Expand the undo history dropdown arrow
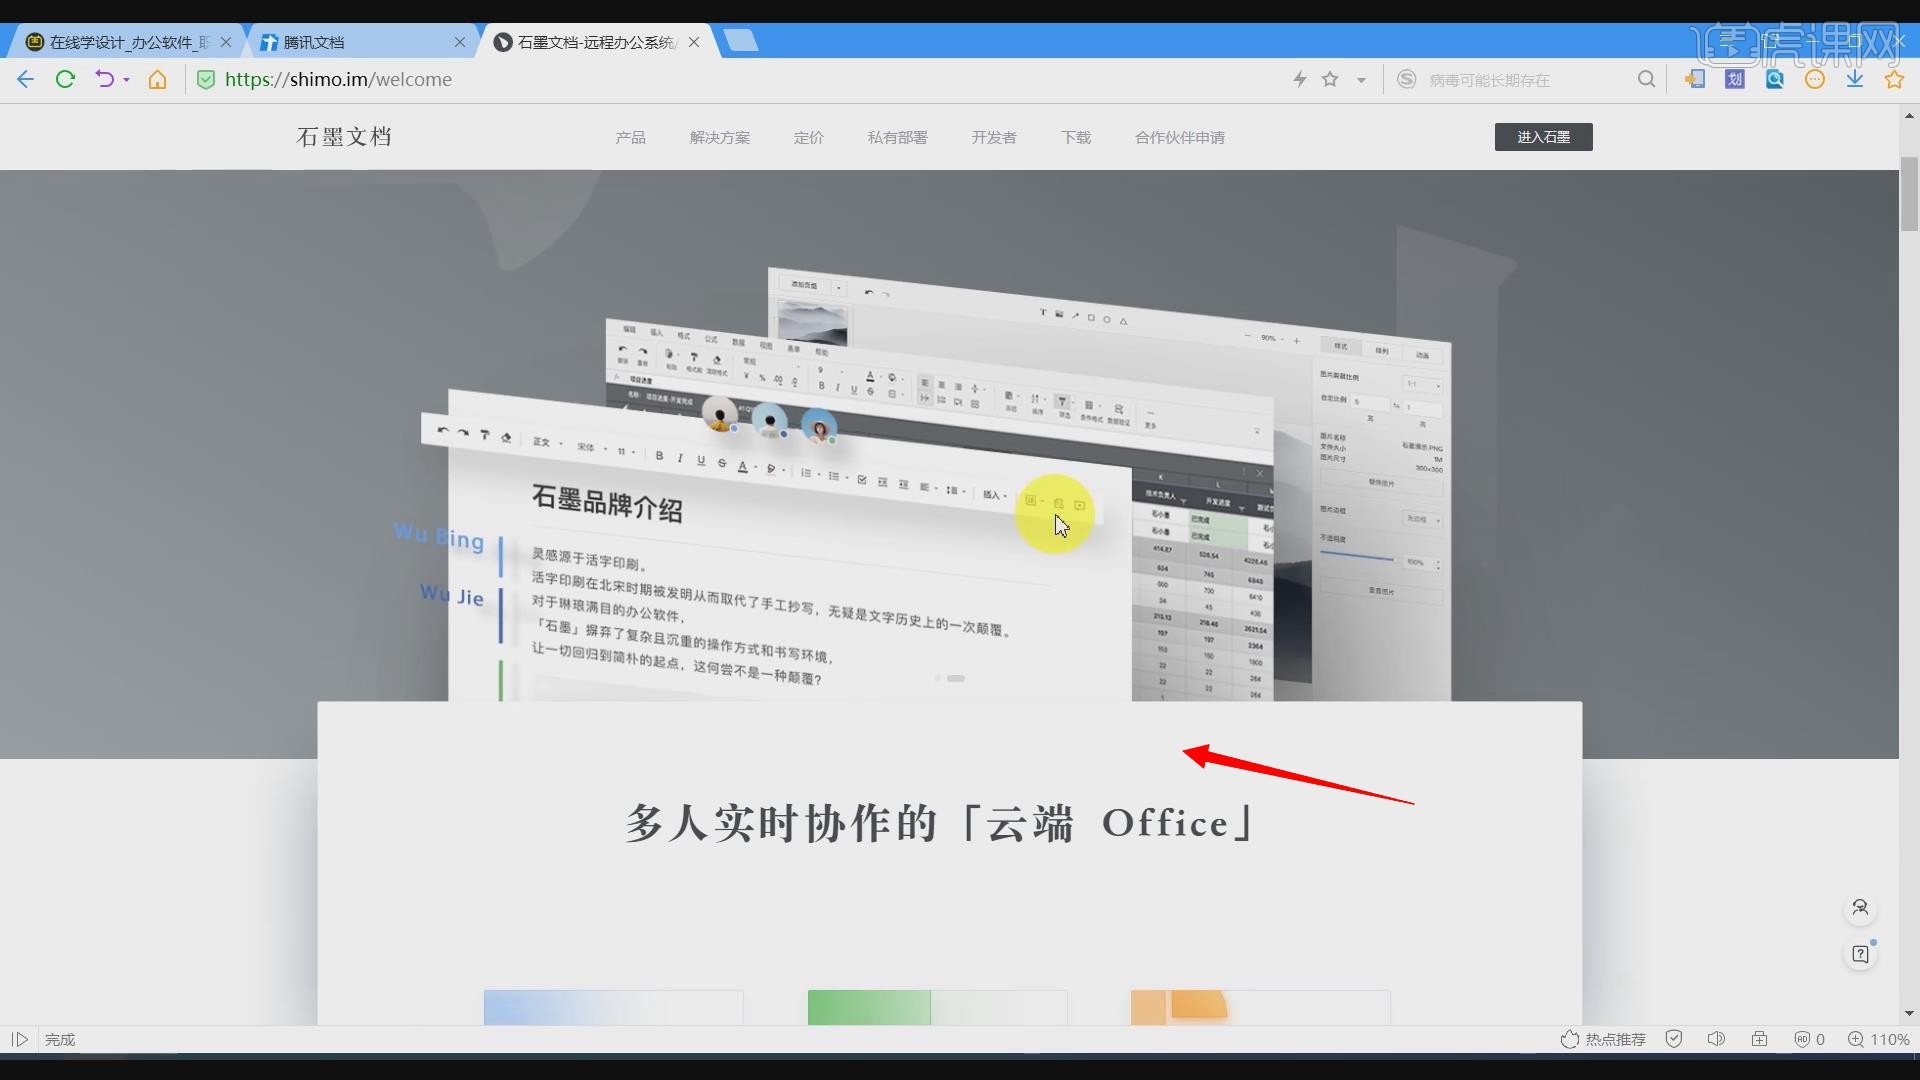 coord(127,80)
